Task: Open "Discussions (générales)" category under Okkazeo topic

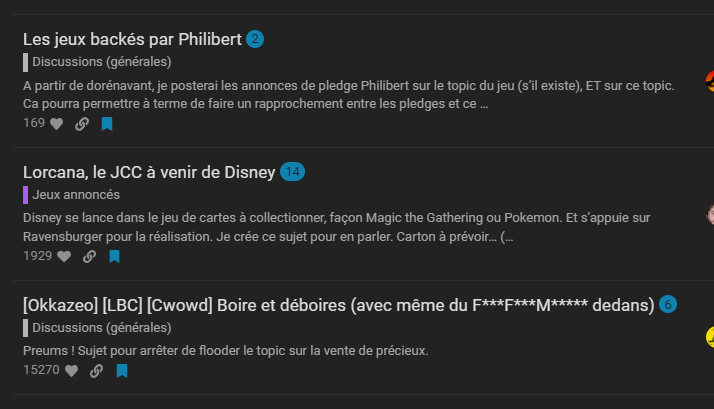Action: click(101, 327)
